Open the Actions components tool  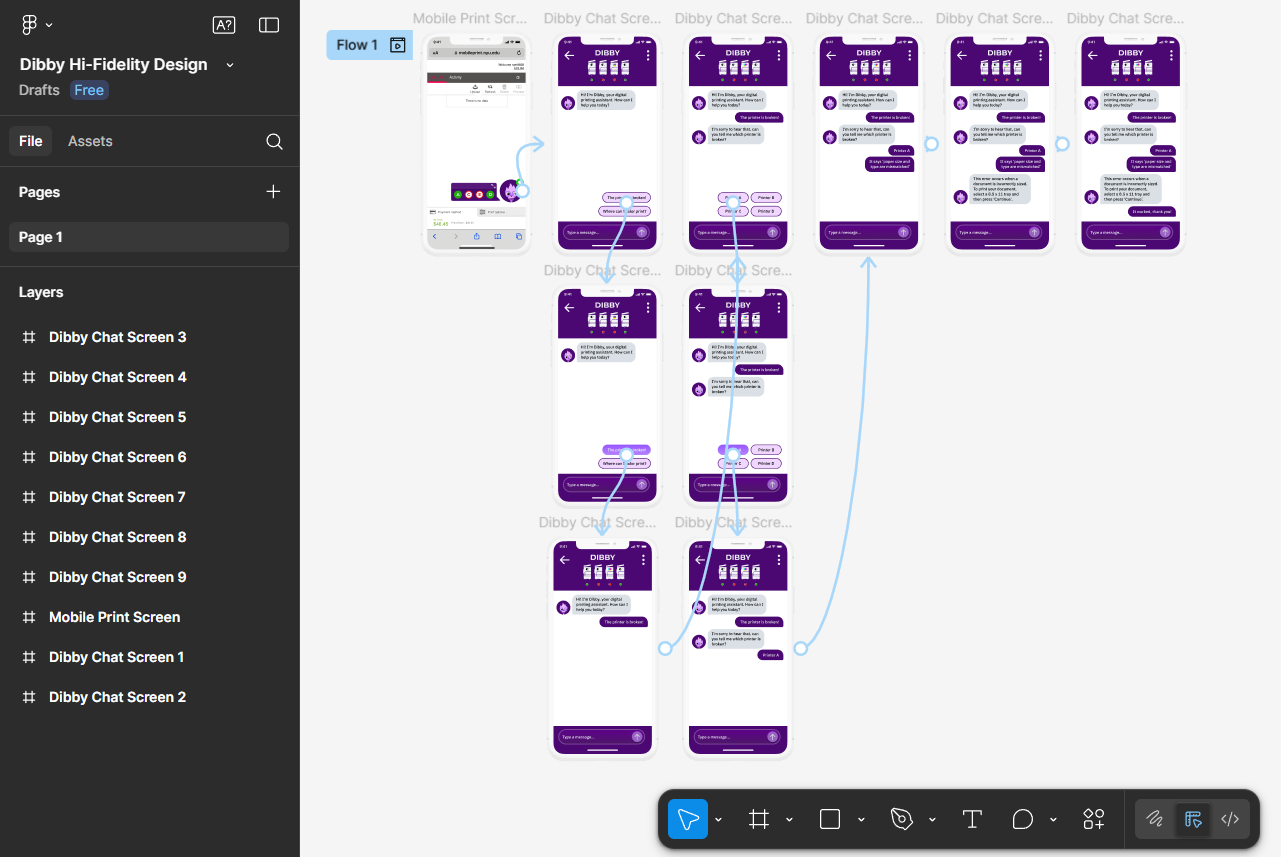1093,820
